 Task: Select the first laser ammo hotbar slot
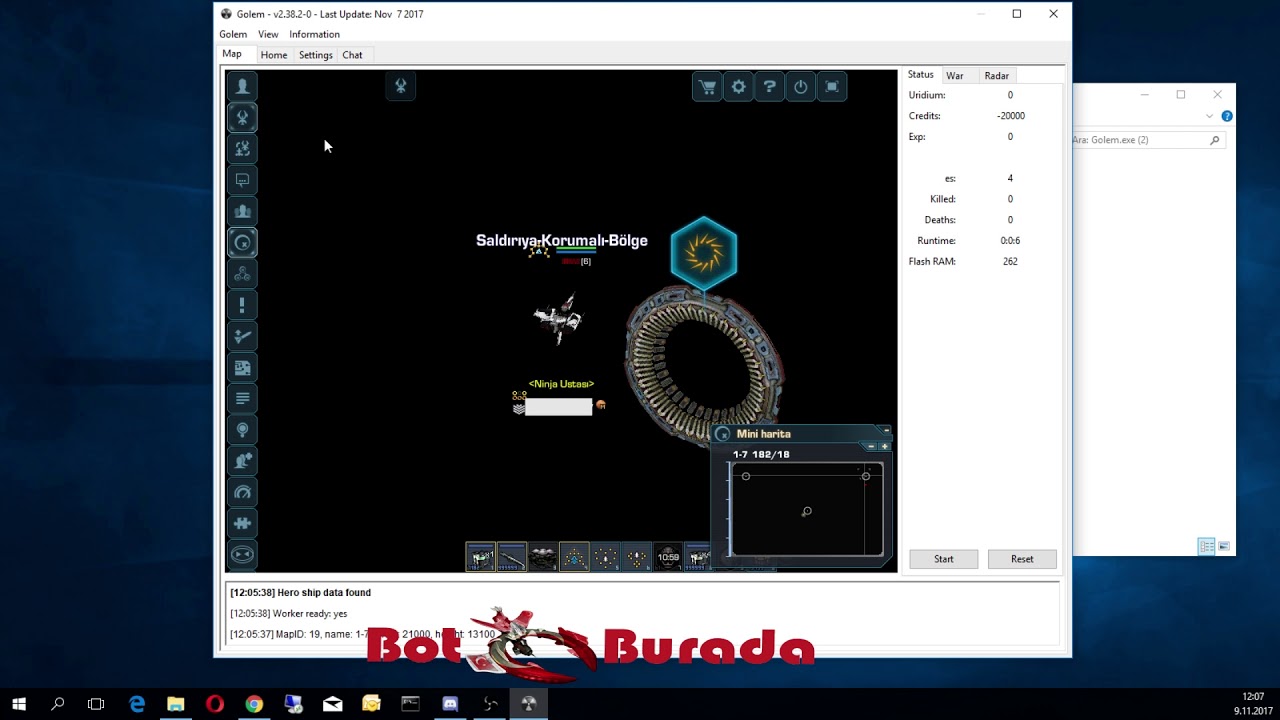tap(480, 557)
